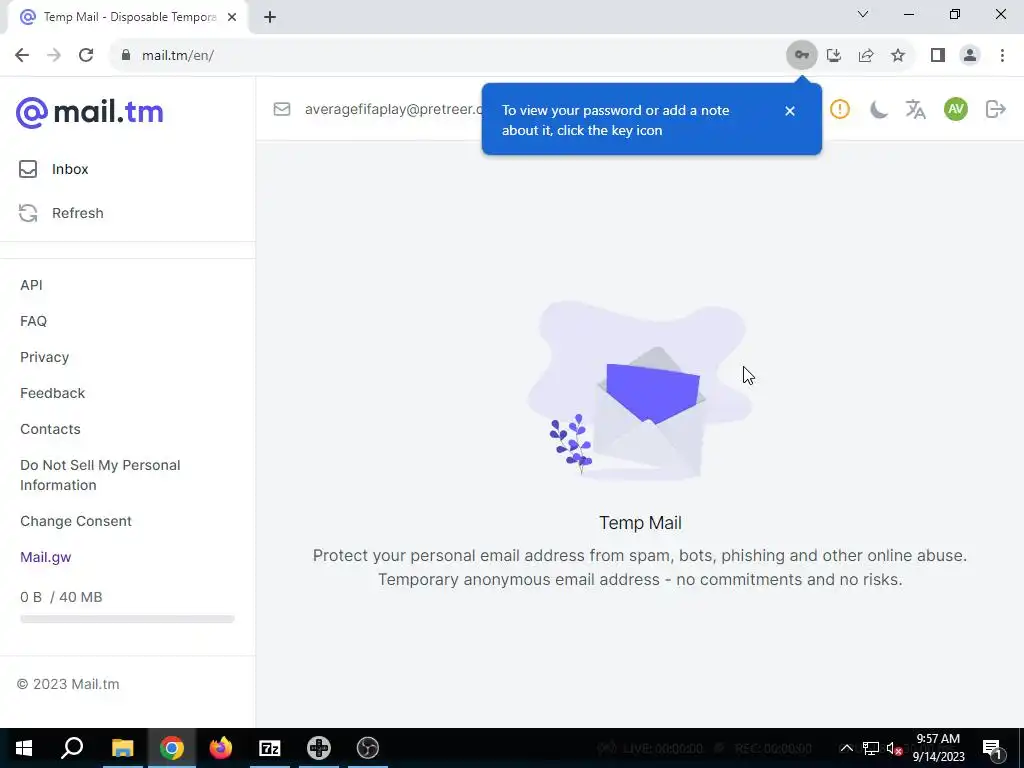Open Chrome three-dot menu

pyautogui.click(x=1002, y=55)
